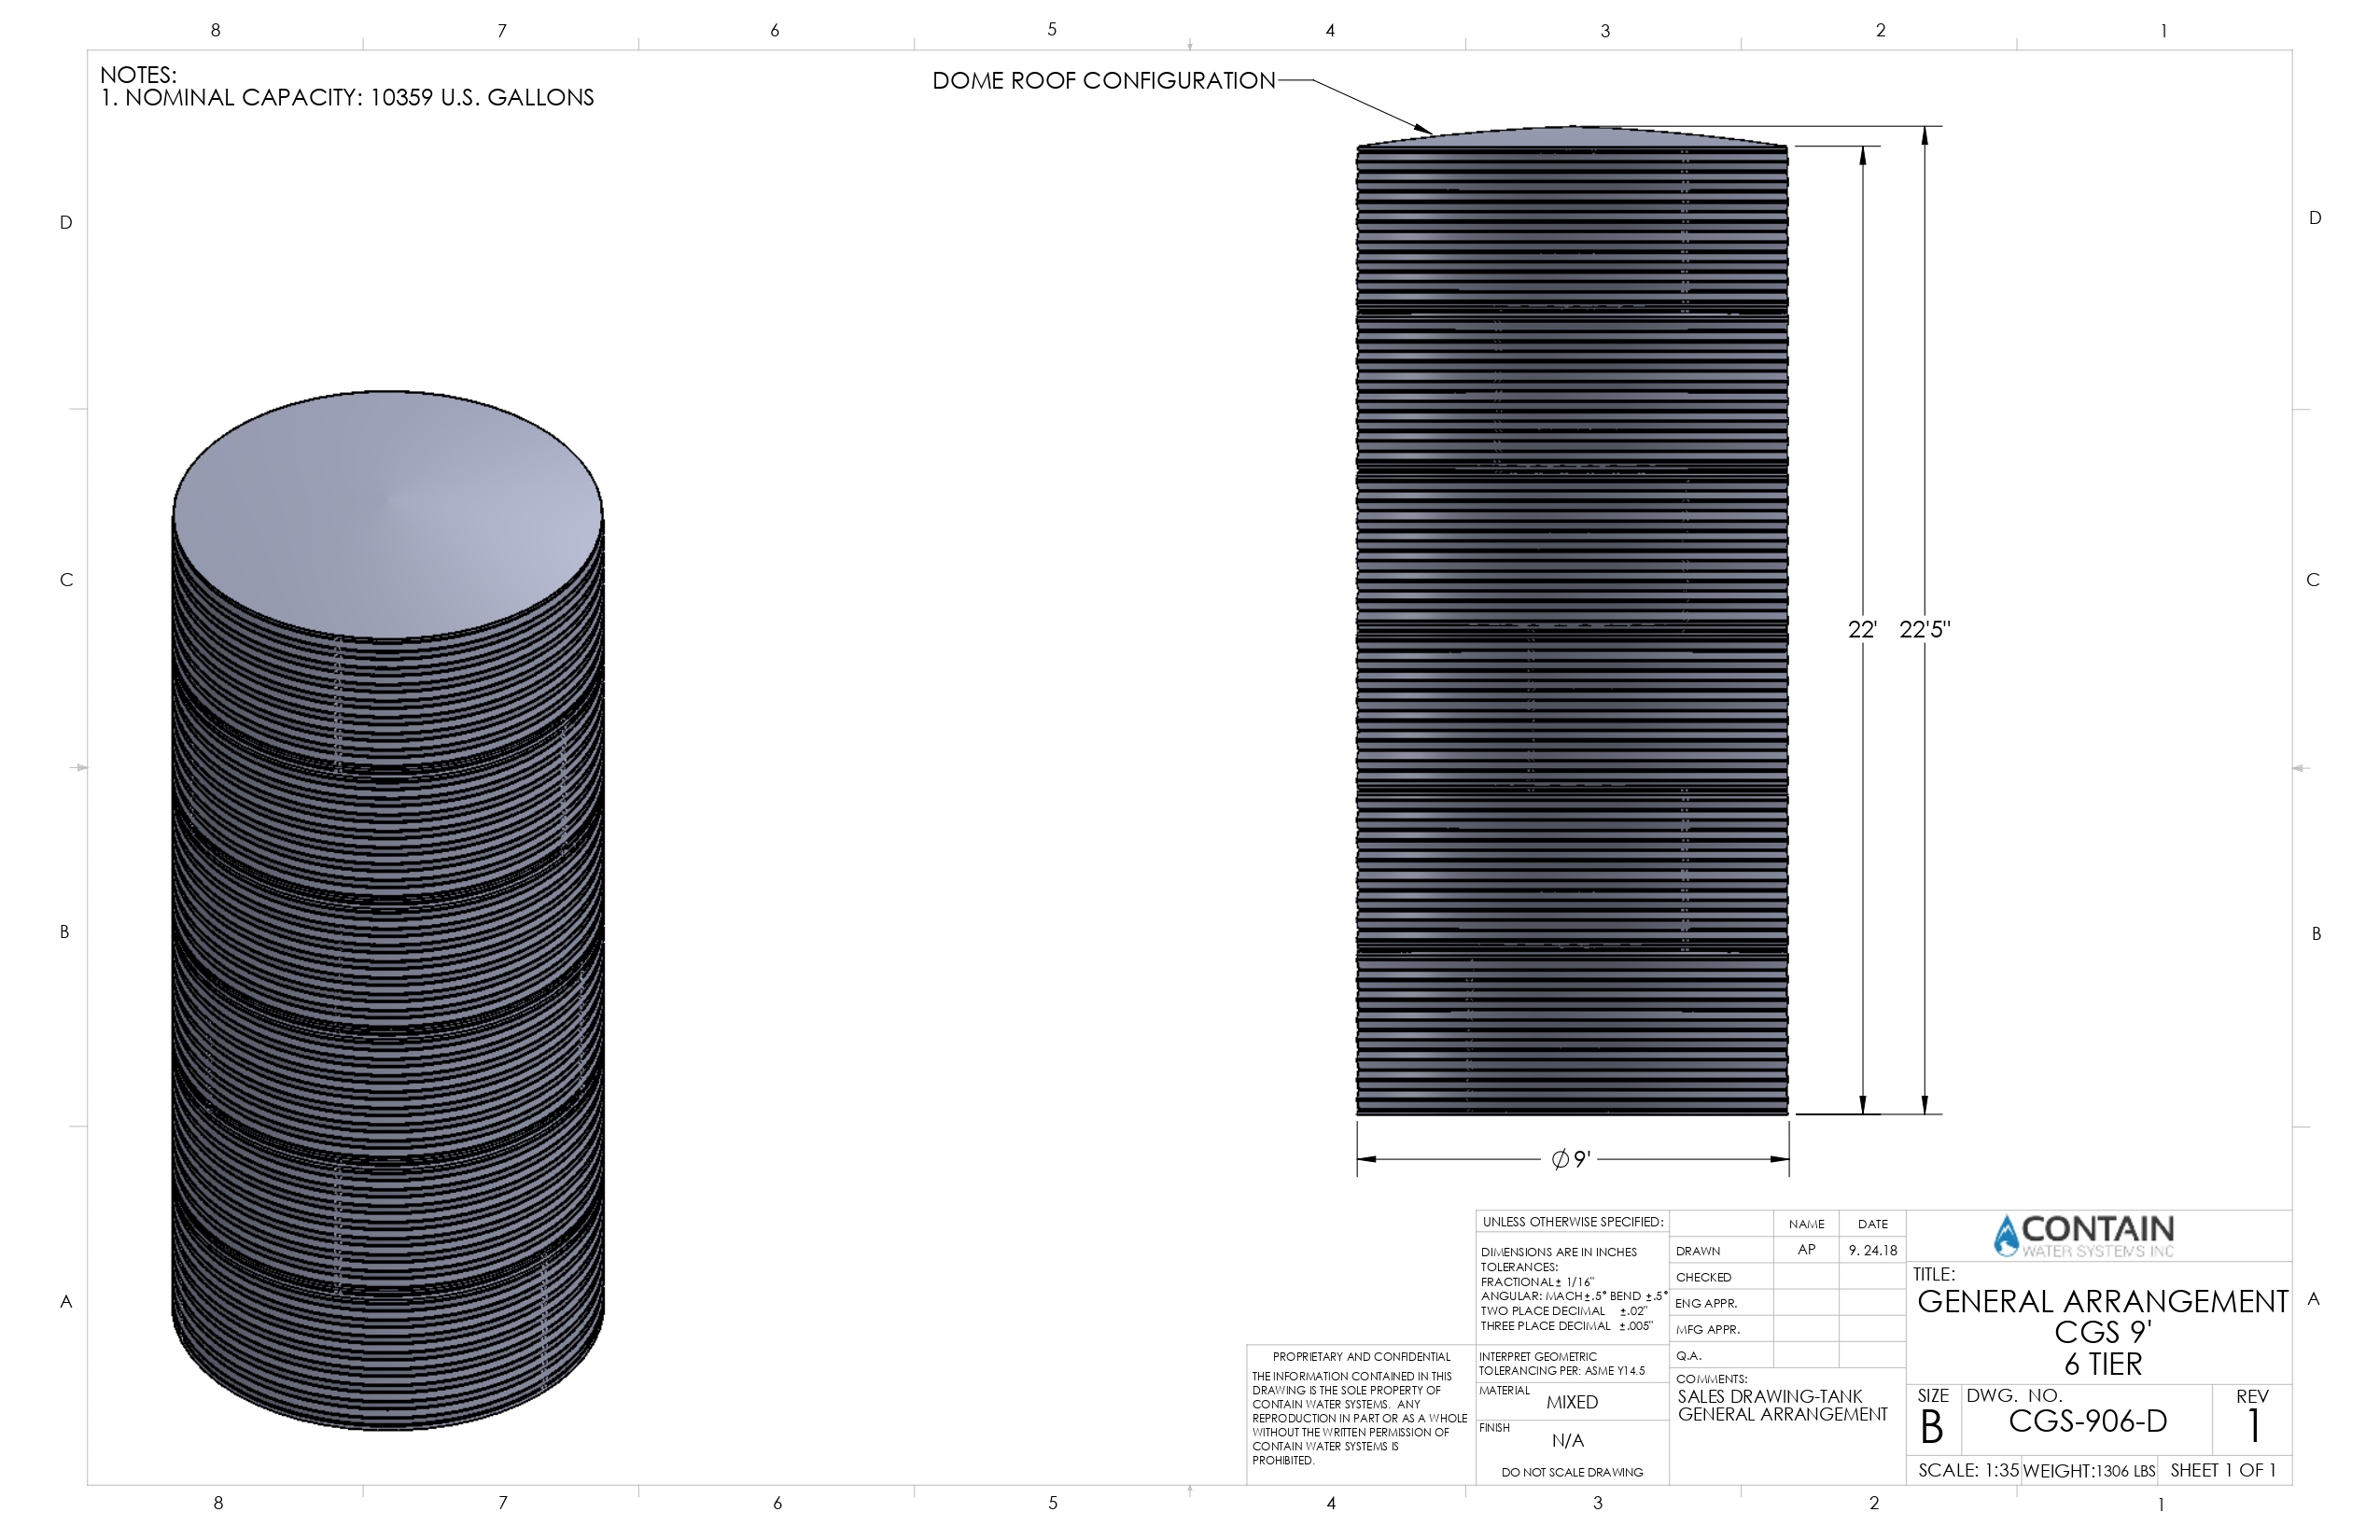Select PROPRIETARY AND CONFIDENTIAL heading
2380x1540 pixels.
[x=1361, y=1357]
